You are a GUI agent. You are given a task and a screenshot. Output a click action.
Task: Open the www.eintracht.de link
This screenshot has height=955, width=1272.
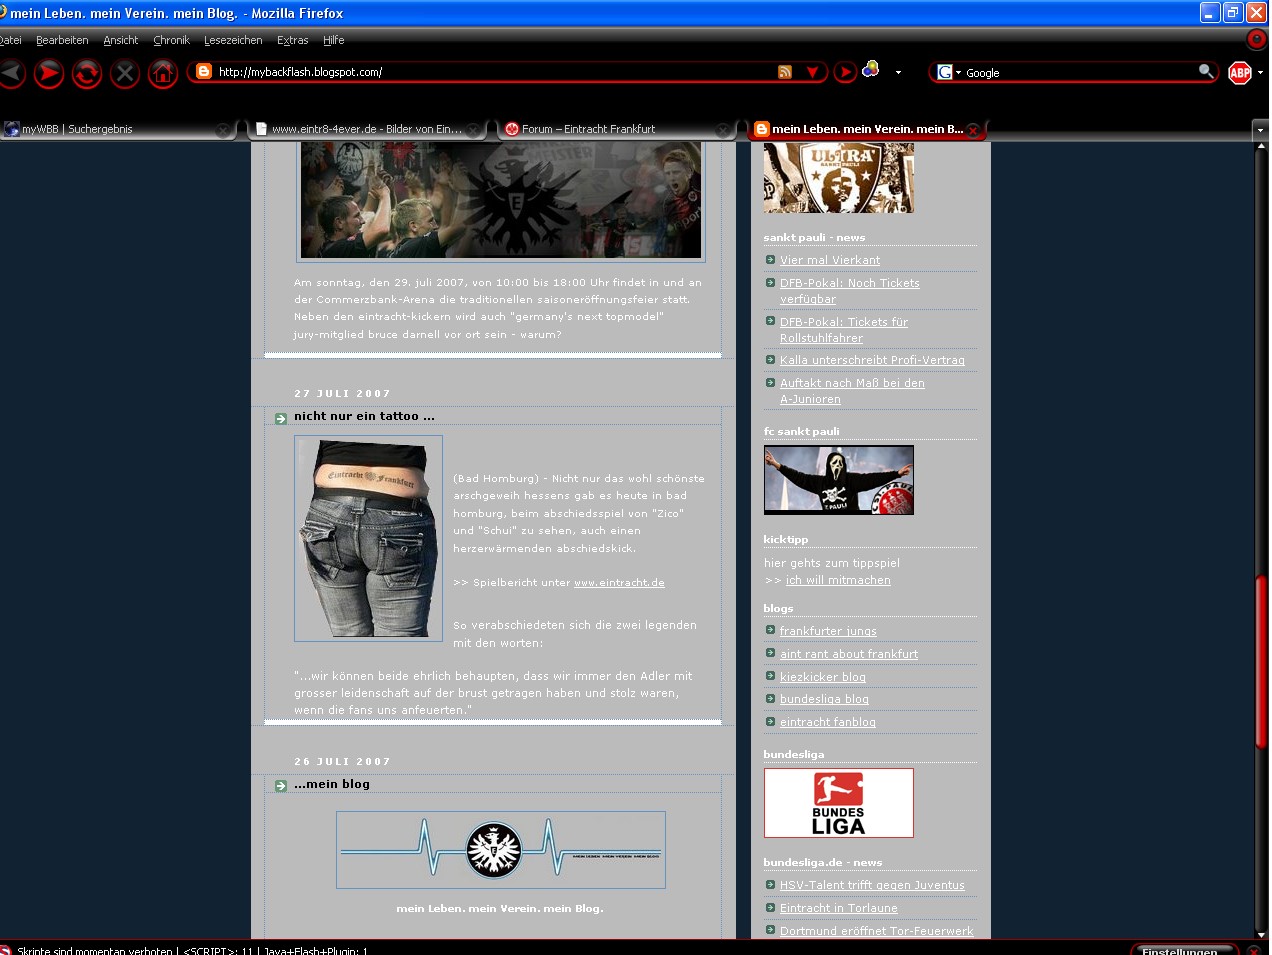[x=619, y=582]
